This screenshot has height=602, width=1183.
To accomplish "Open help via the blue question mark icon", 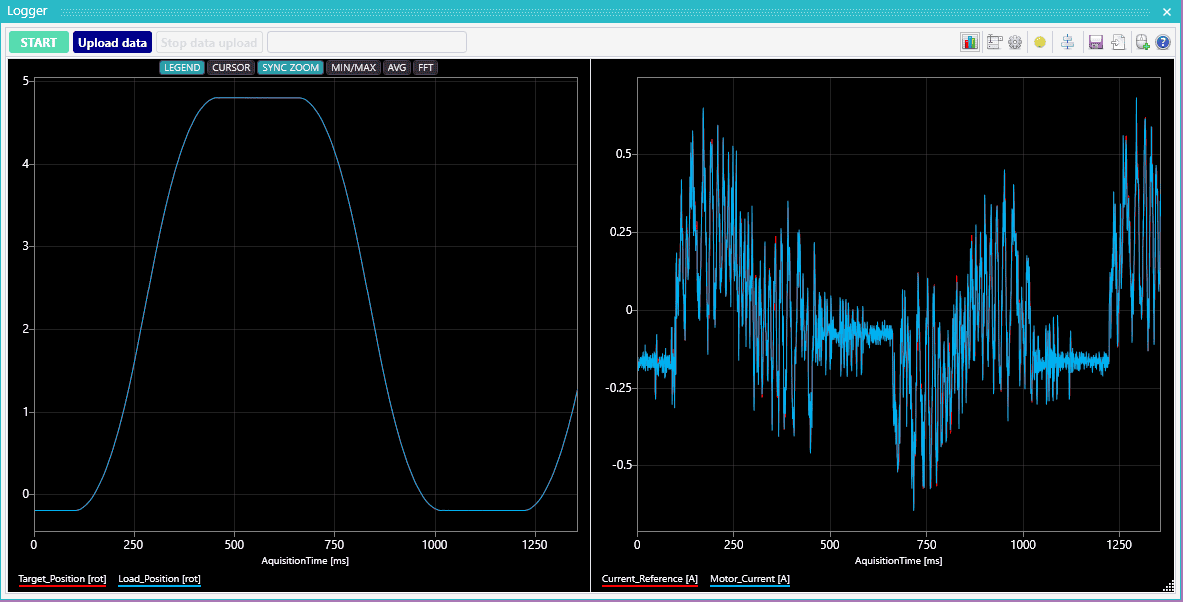I will click(1163, 42).
